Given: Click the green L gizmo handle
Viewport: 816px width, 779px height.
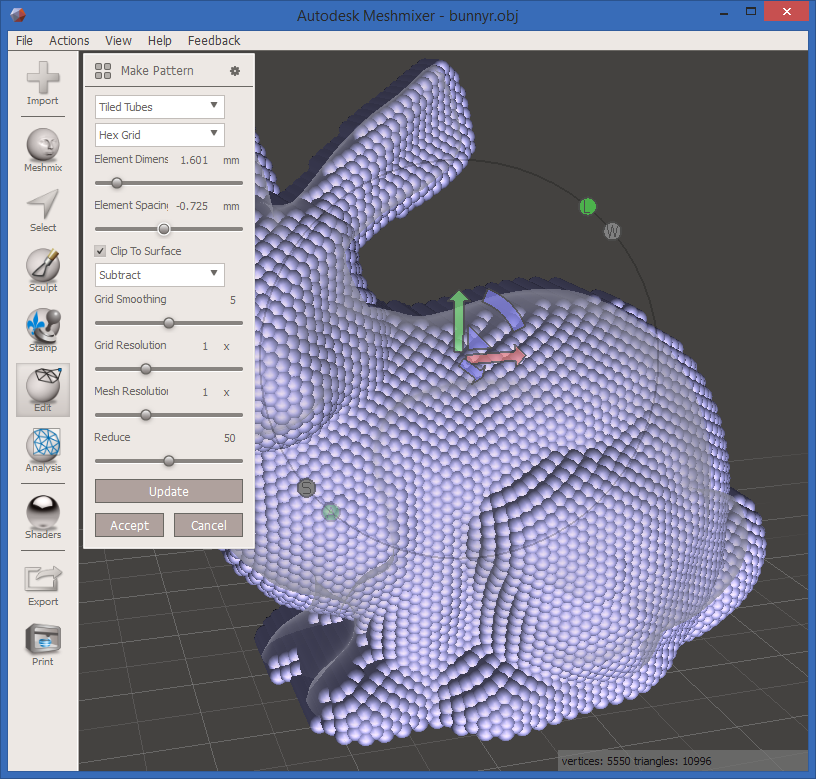Looking at the screenshot, I should pos(588,207).
